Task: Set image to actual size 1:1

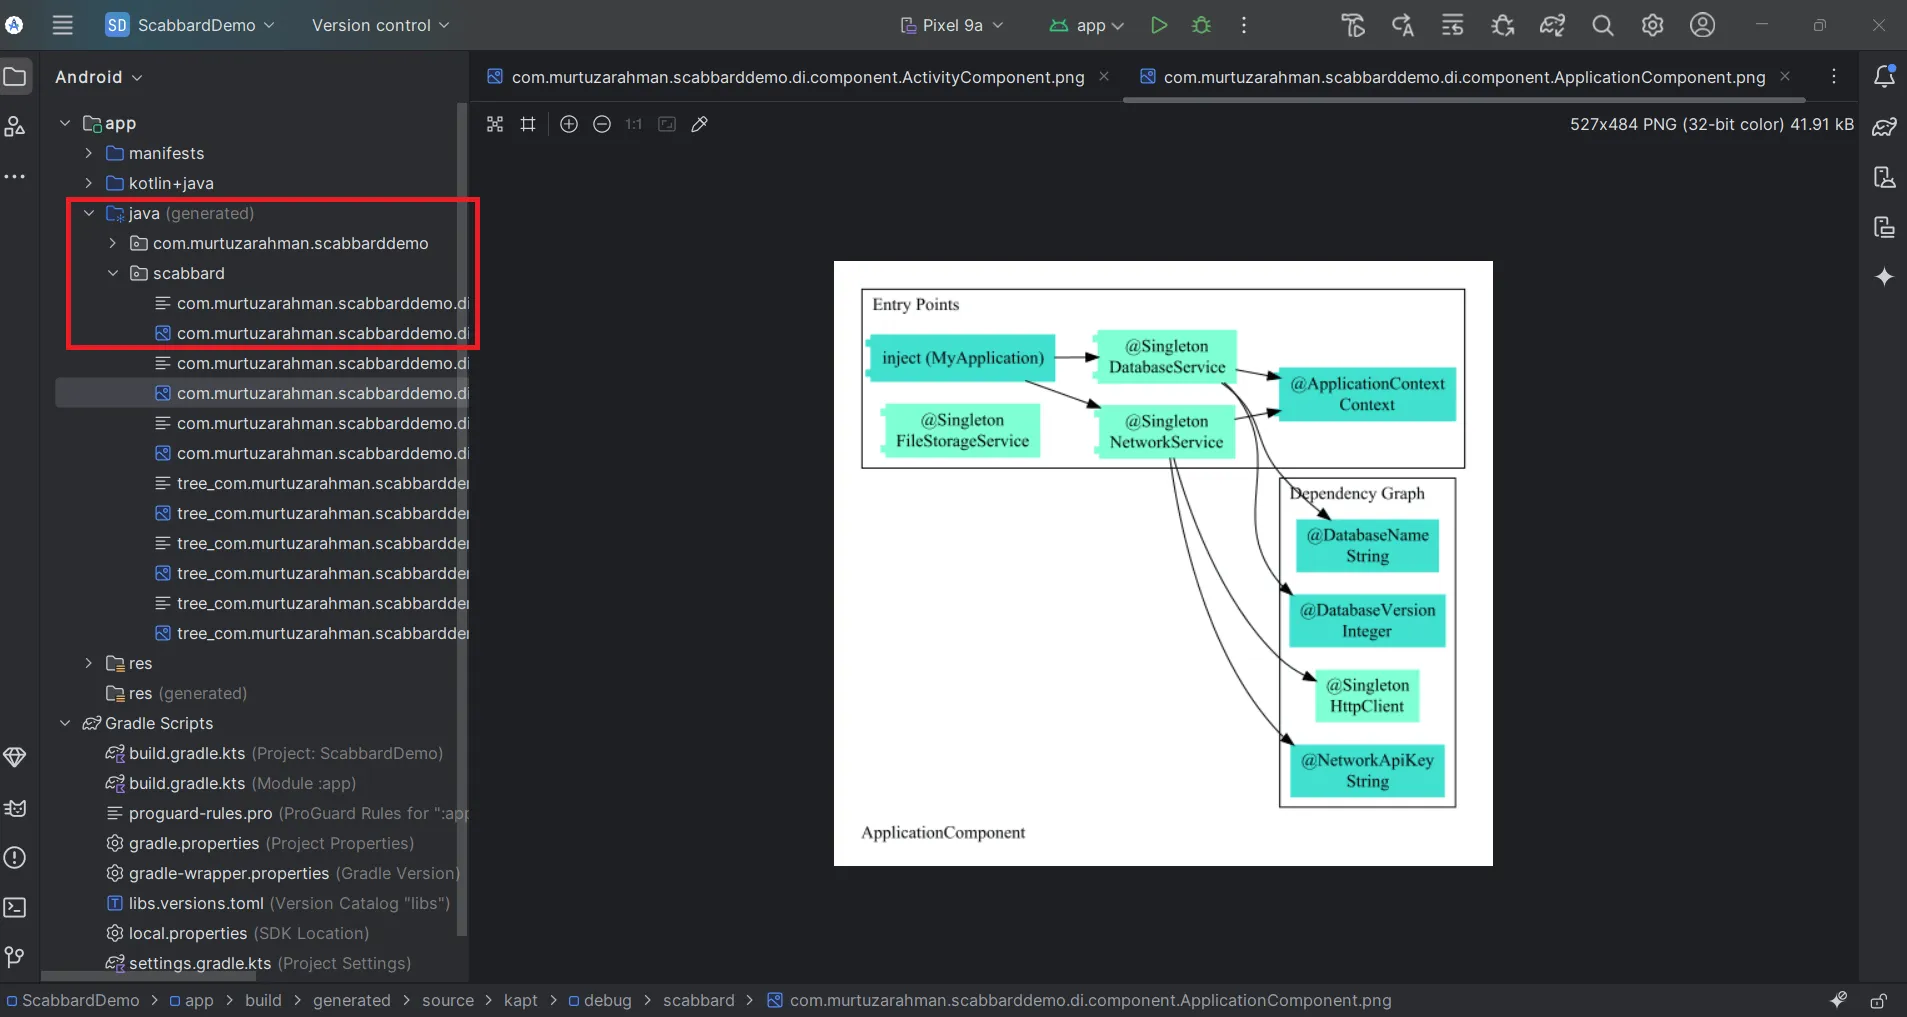Action: [634, 124]
